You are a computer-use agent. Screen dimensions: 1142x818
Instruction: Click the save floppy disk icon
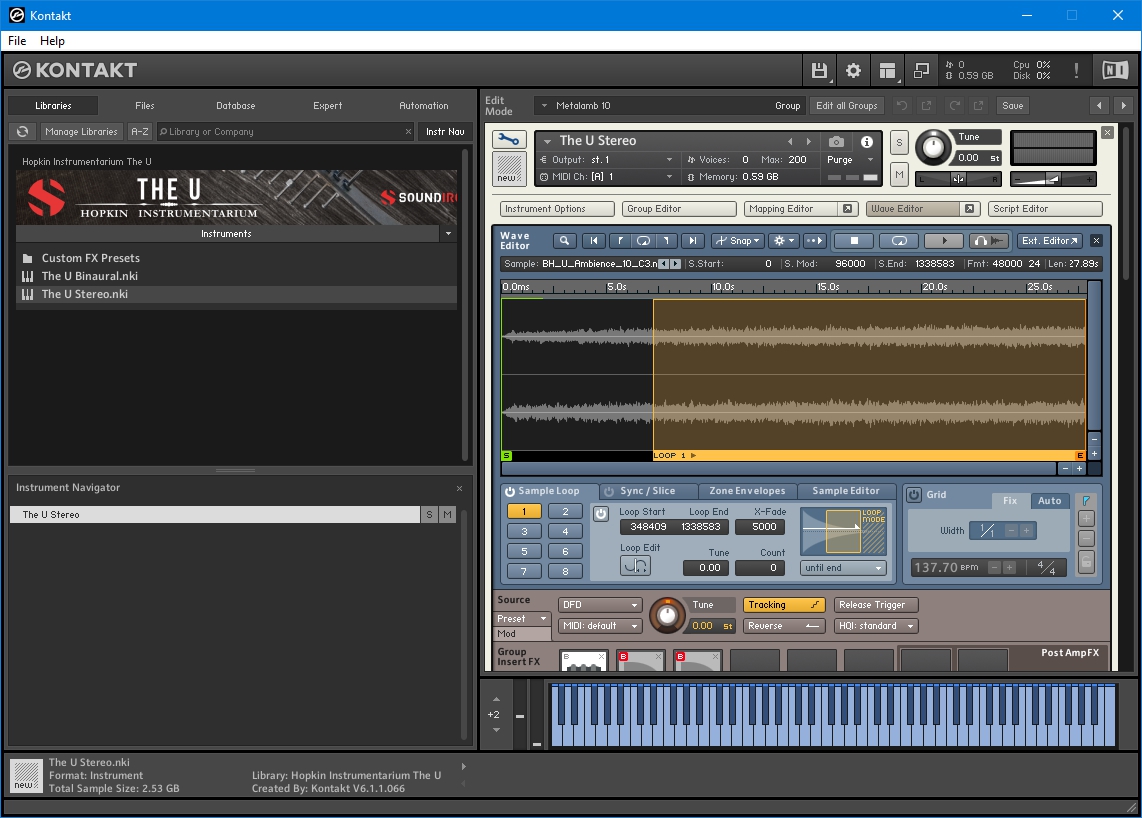click(819, 70)
